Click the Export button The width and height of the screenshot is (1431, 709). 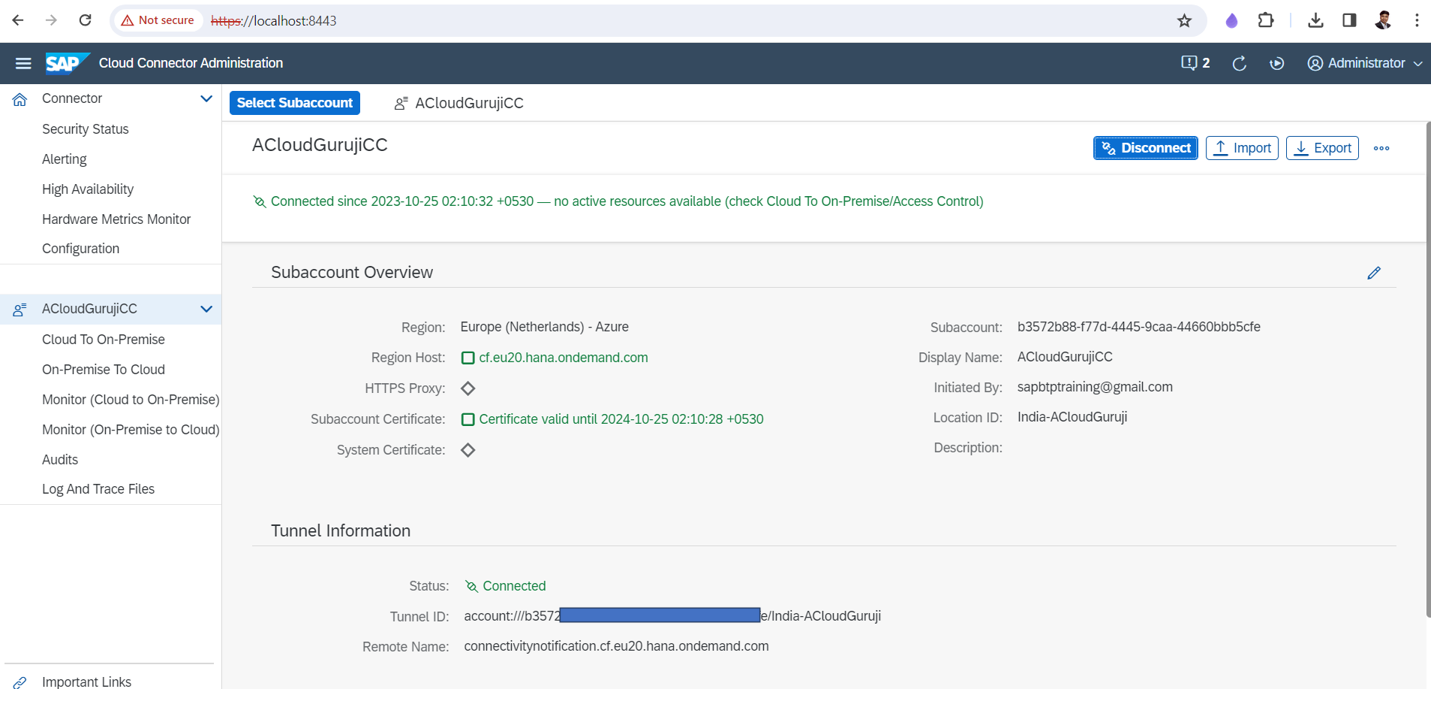click(1321, 148)
